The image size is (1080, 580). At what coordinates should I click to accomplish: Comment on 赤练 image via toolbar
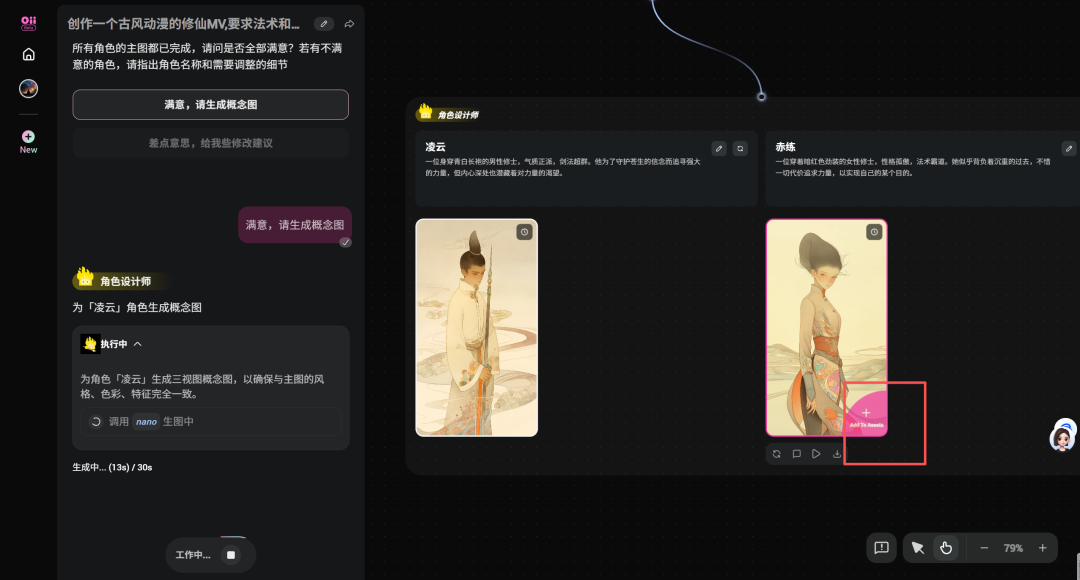tap(796, 454)
